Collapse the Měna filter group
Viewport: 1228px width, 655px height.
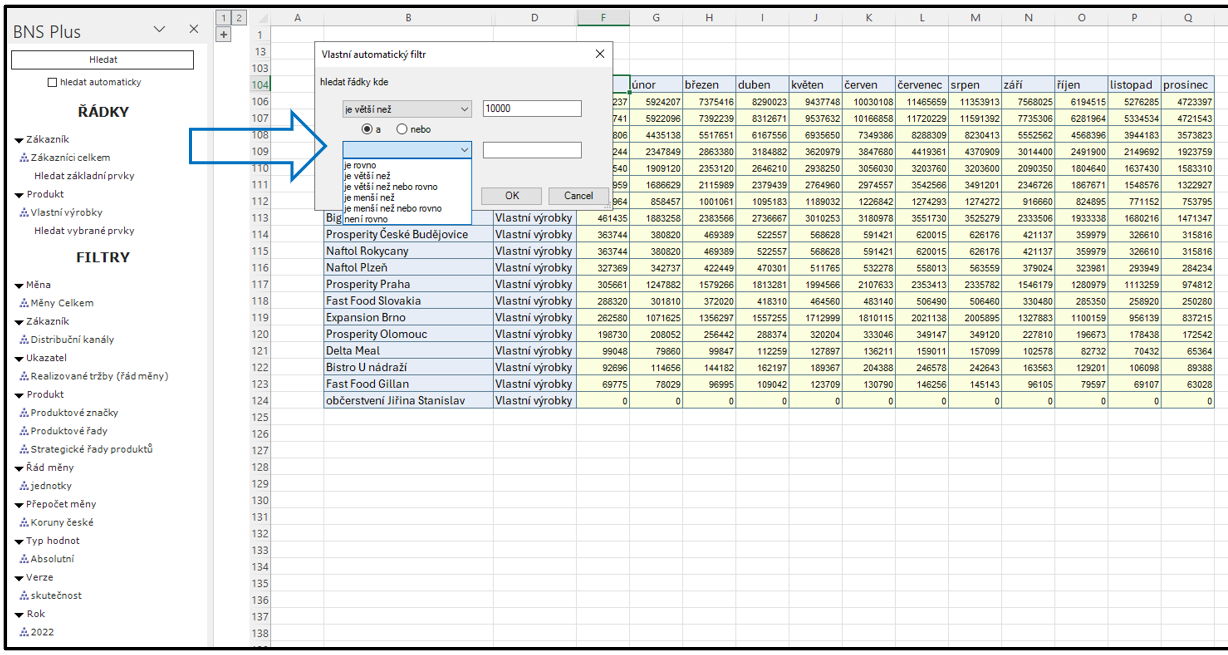point(19,286)
